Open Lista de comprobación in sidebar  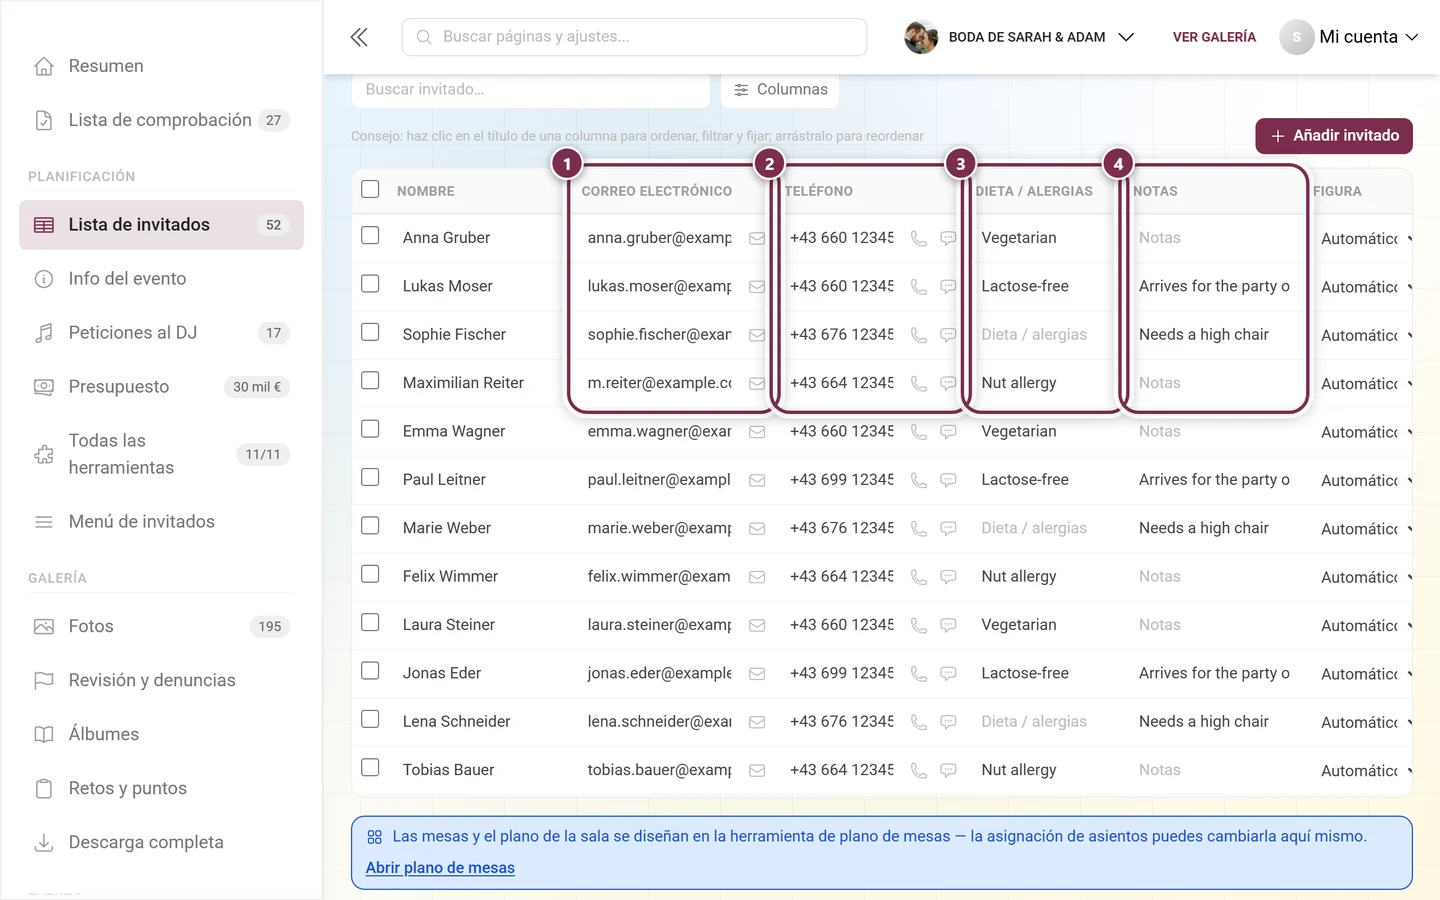[x=161, y=120]
